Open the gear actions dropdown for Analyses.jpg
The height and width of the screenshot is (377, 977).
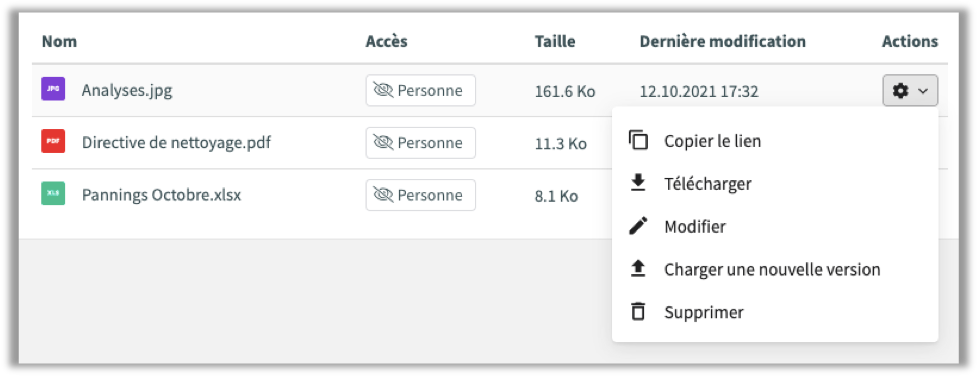pos(910,91)
